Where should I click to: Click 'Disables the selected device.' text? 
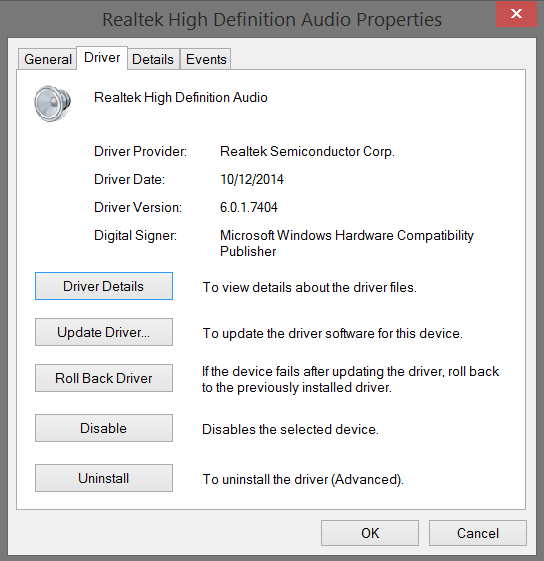(290, 429)
